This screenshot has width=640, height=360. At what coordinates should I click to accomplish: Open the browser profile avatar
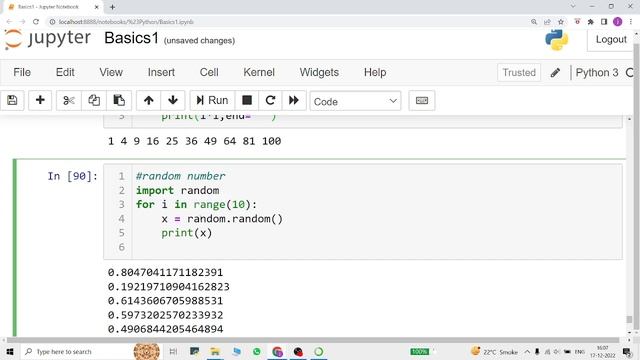[x=618, y=22]
